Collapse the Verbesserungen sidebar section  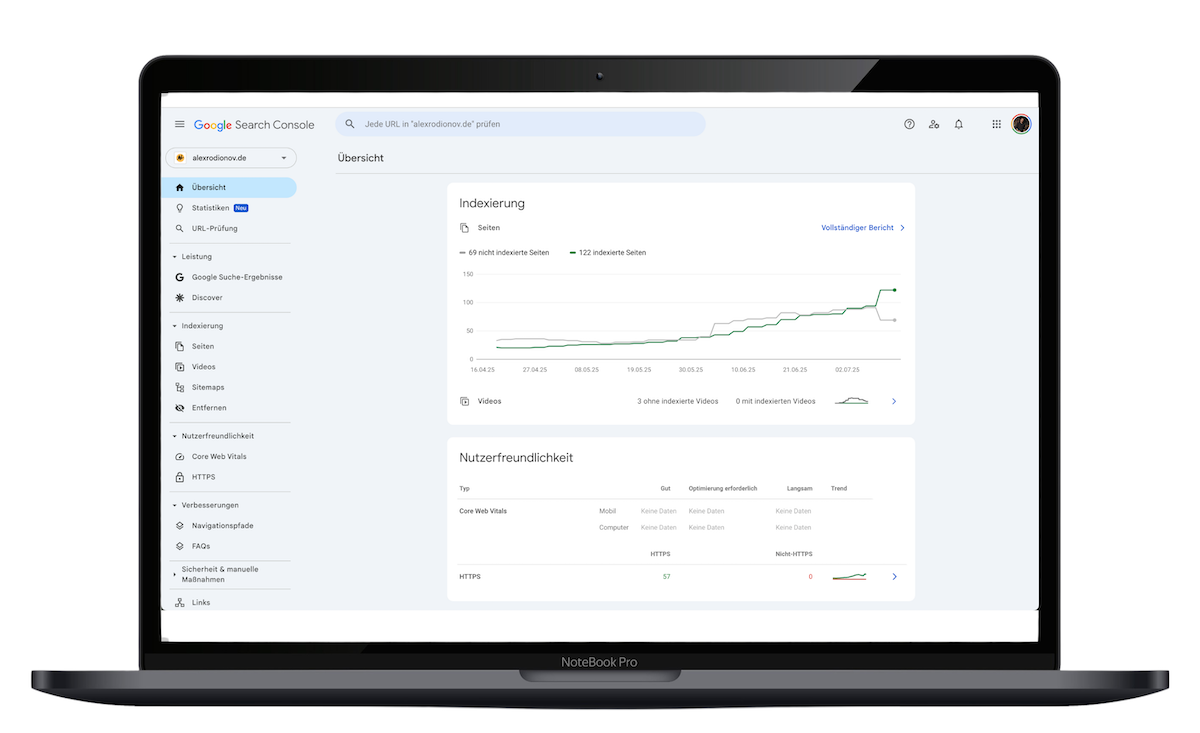tap(174, 505)
